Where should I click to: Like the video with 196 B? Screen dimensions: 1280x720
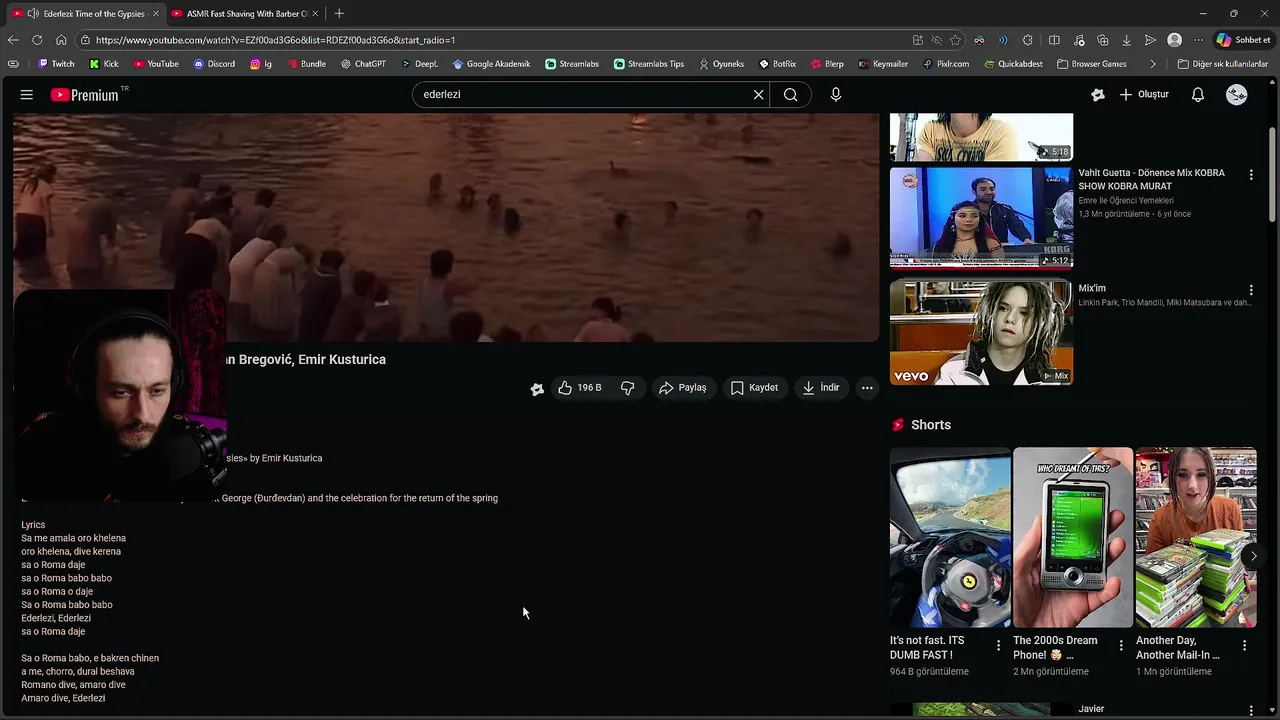[x=580, y=387]
